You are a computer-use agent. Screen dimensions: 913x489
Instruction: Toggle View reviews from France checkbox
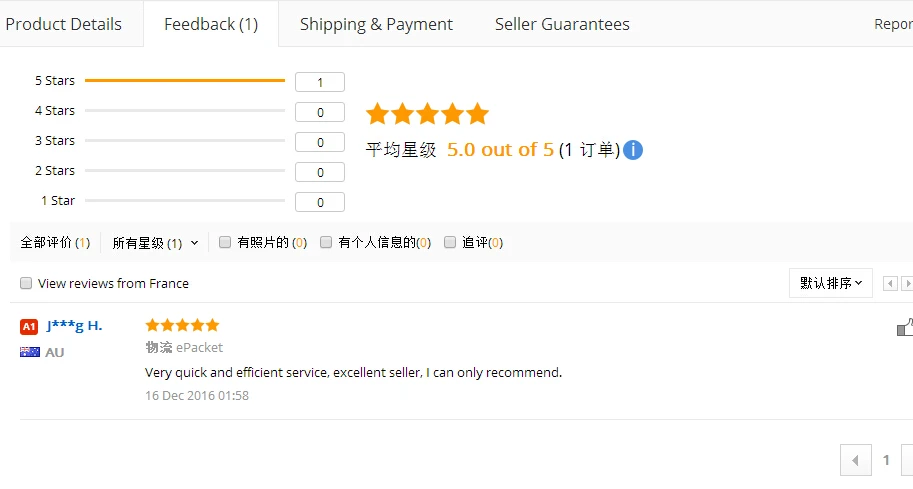[26, 283]
